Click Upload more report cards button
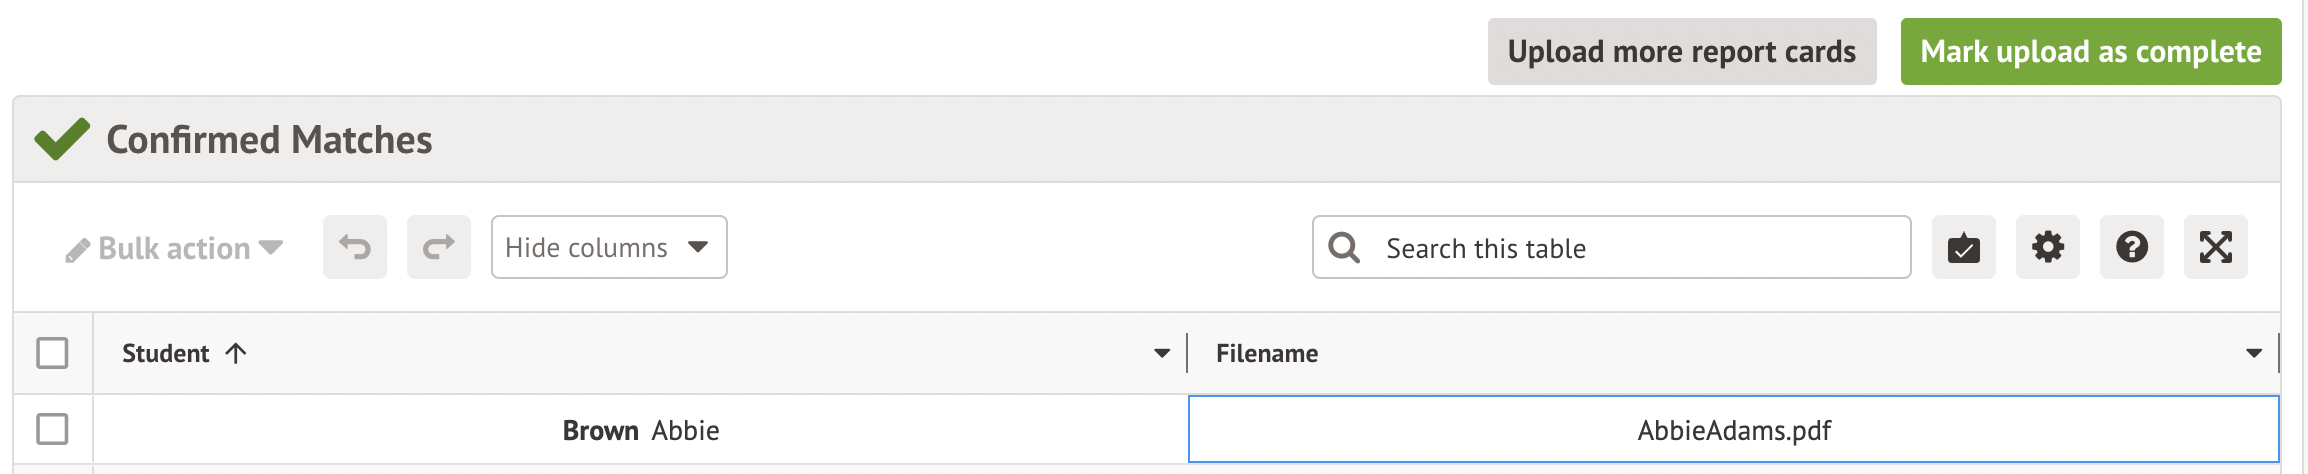Screen dimensions: 2308x474 [x=1681, y=51]
